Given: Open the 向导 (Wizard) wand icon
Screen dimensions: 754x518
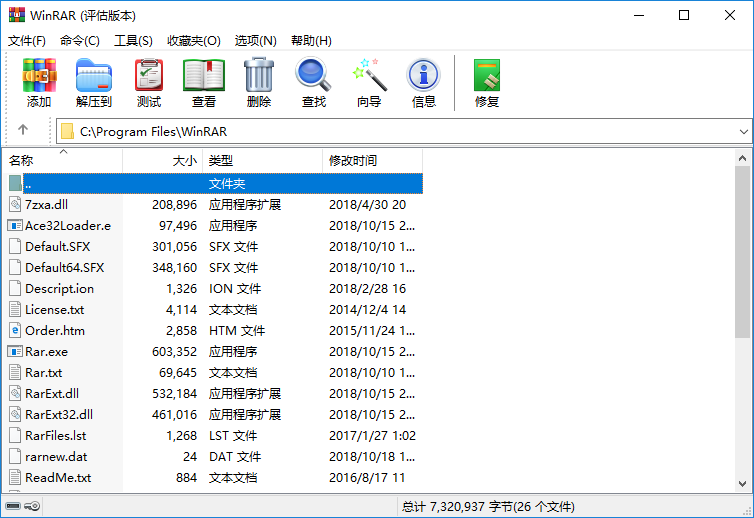Looking at the screenshot, I should point(369,75).
